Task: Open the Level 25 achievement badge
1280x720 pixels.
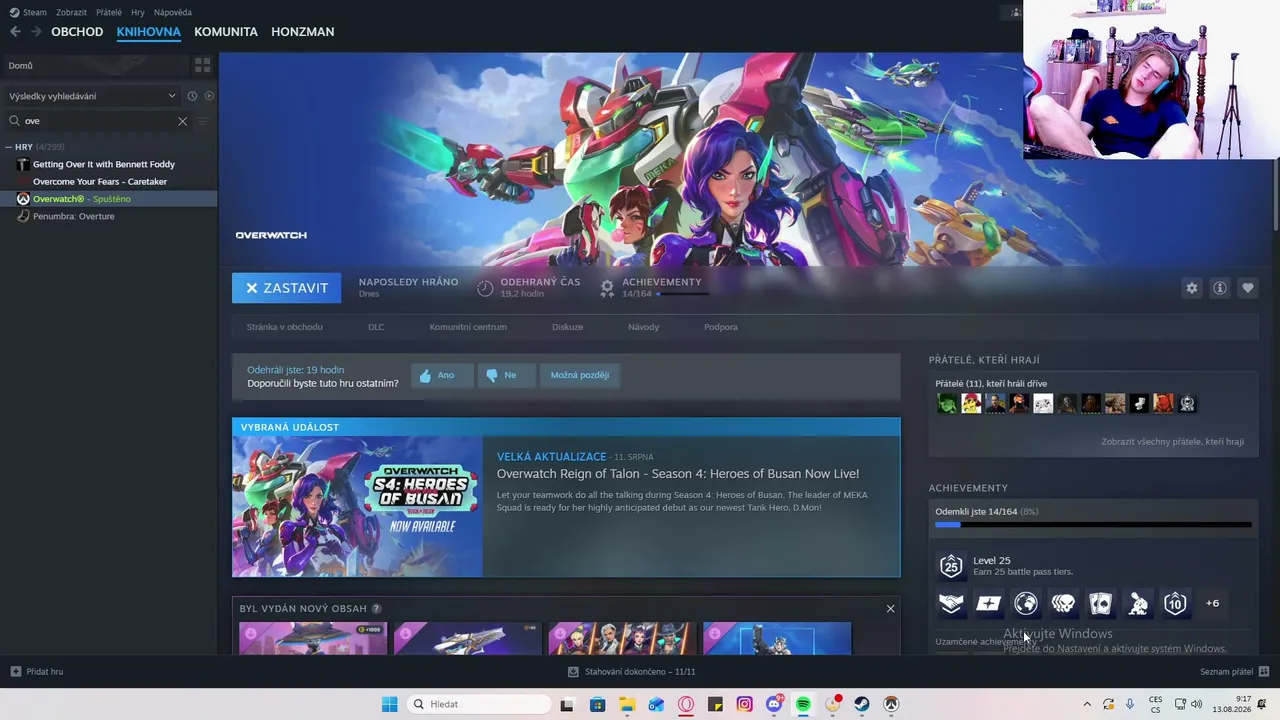Action: click(951, 566)
